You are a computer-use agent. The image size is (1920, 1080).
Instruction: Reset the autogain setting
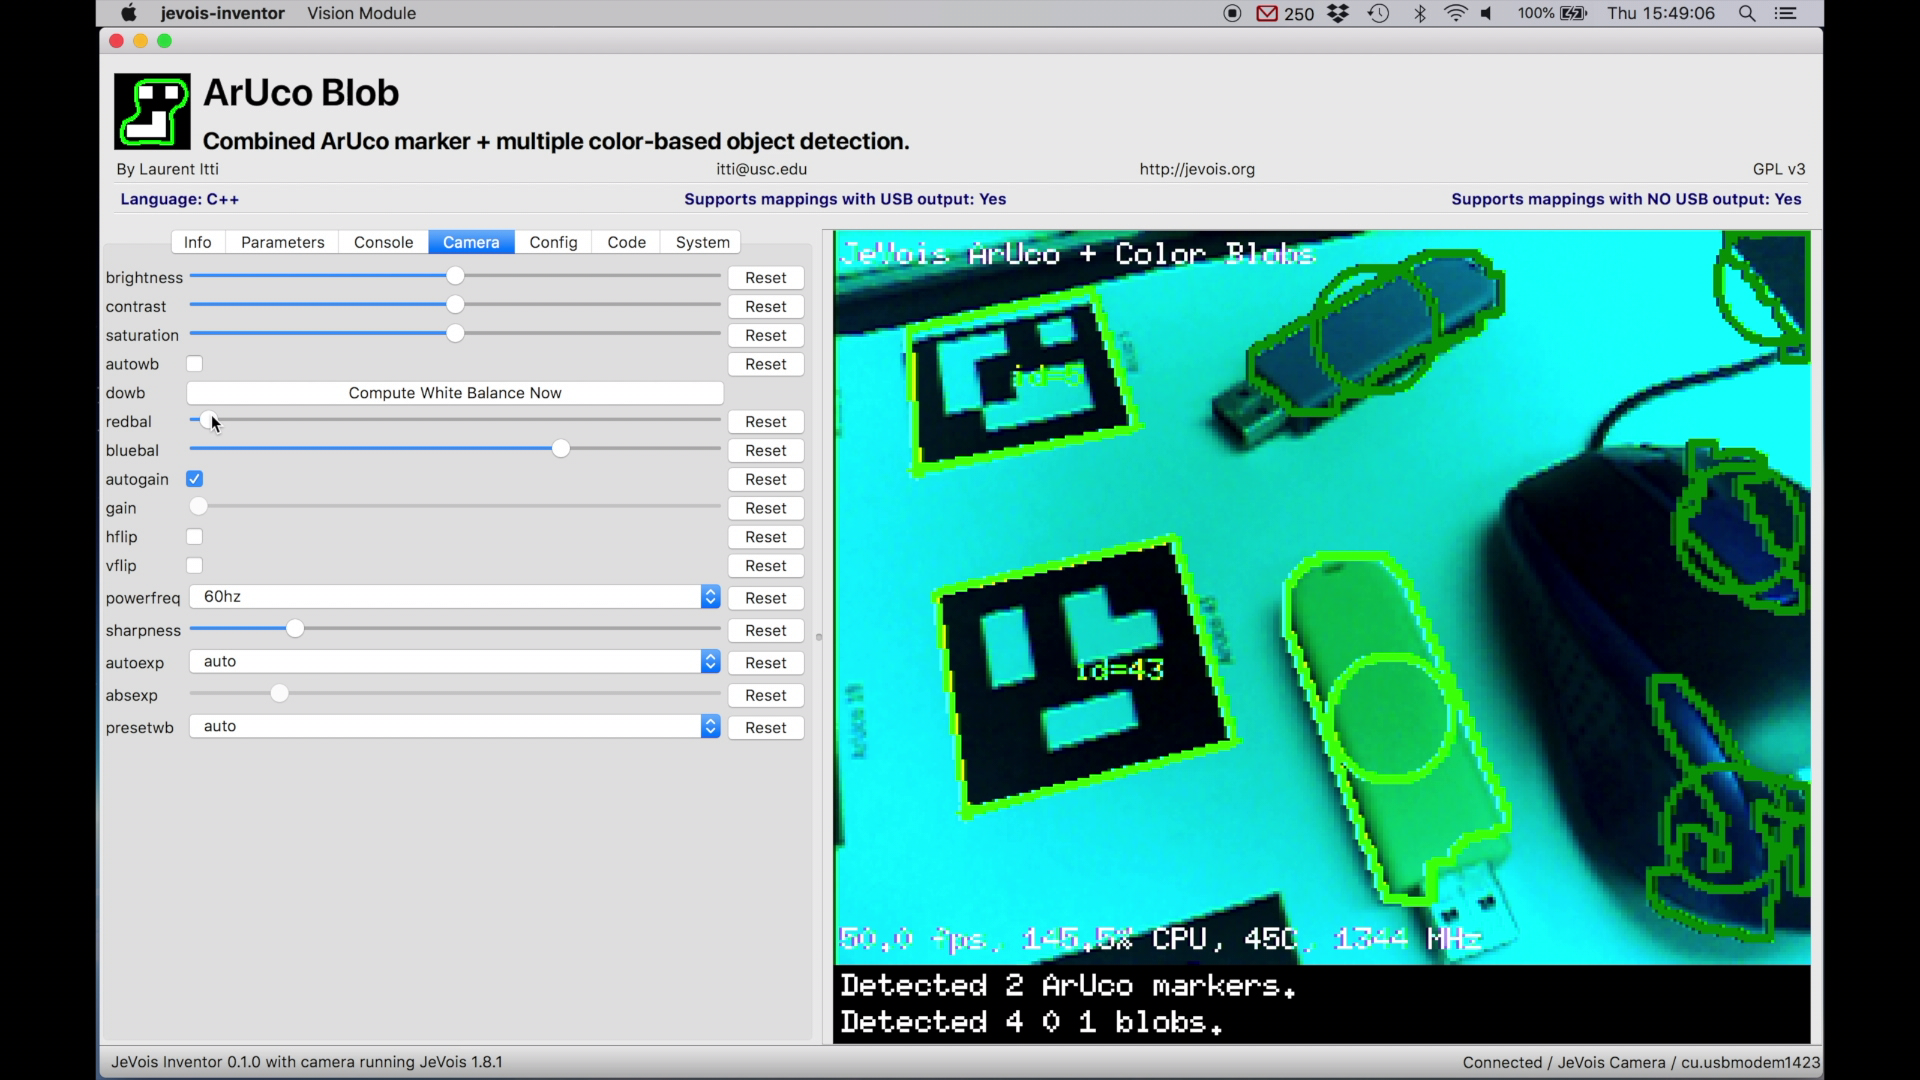[766, 480]
